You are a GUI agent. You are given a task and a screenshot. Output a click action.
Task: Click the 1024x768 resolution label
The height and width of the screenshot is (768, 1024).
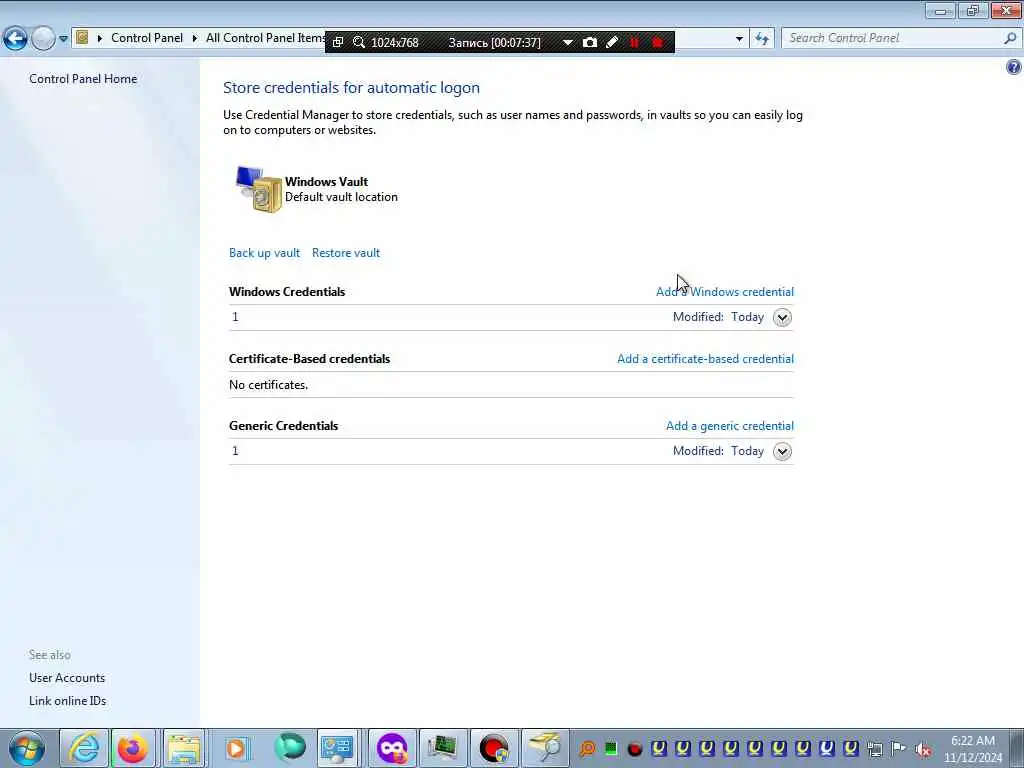pyautogui.click(x=394, y=42)
